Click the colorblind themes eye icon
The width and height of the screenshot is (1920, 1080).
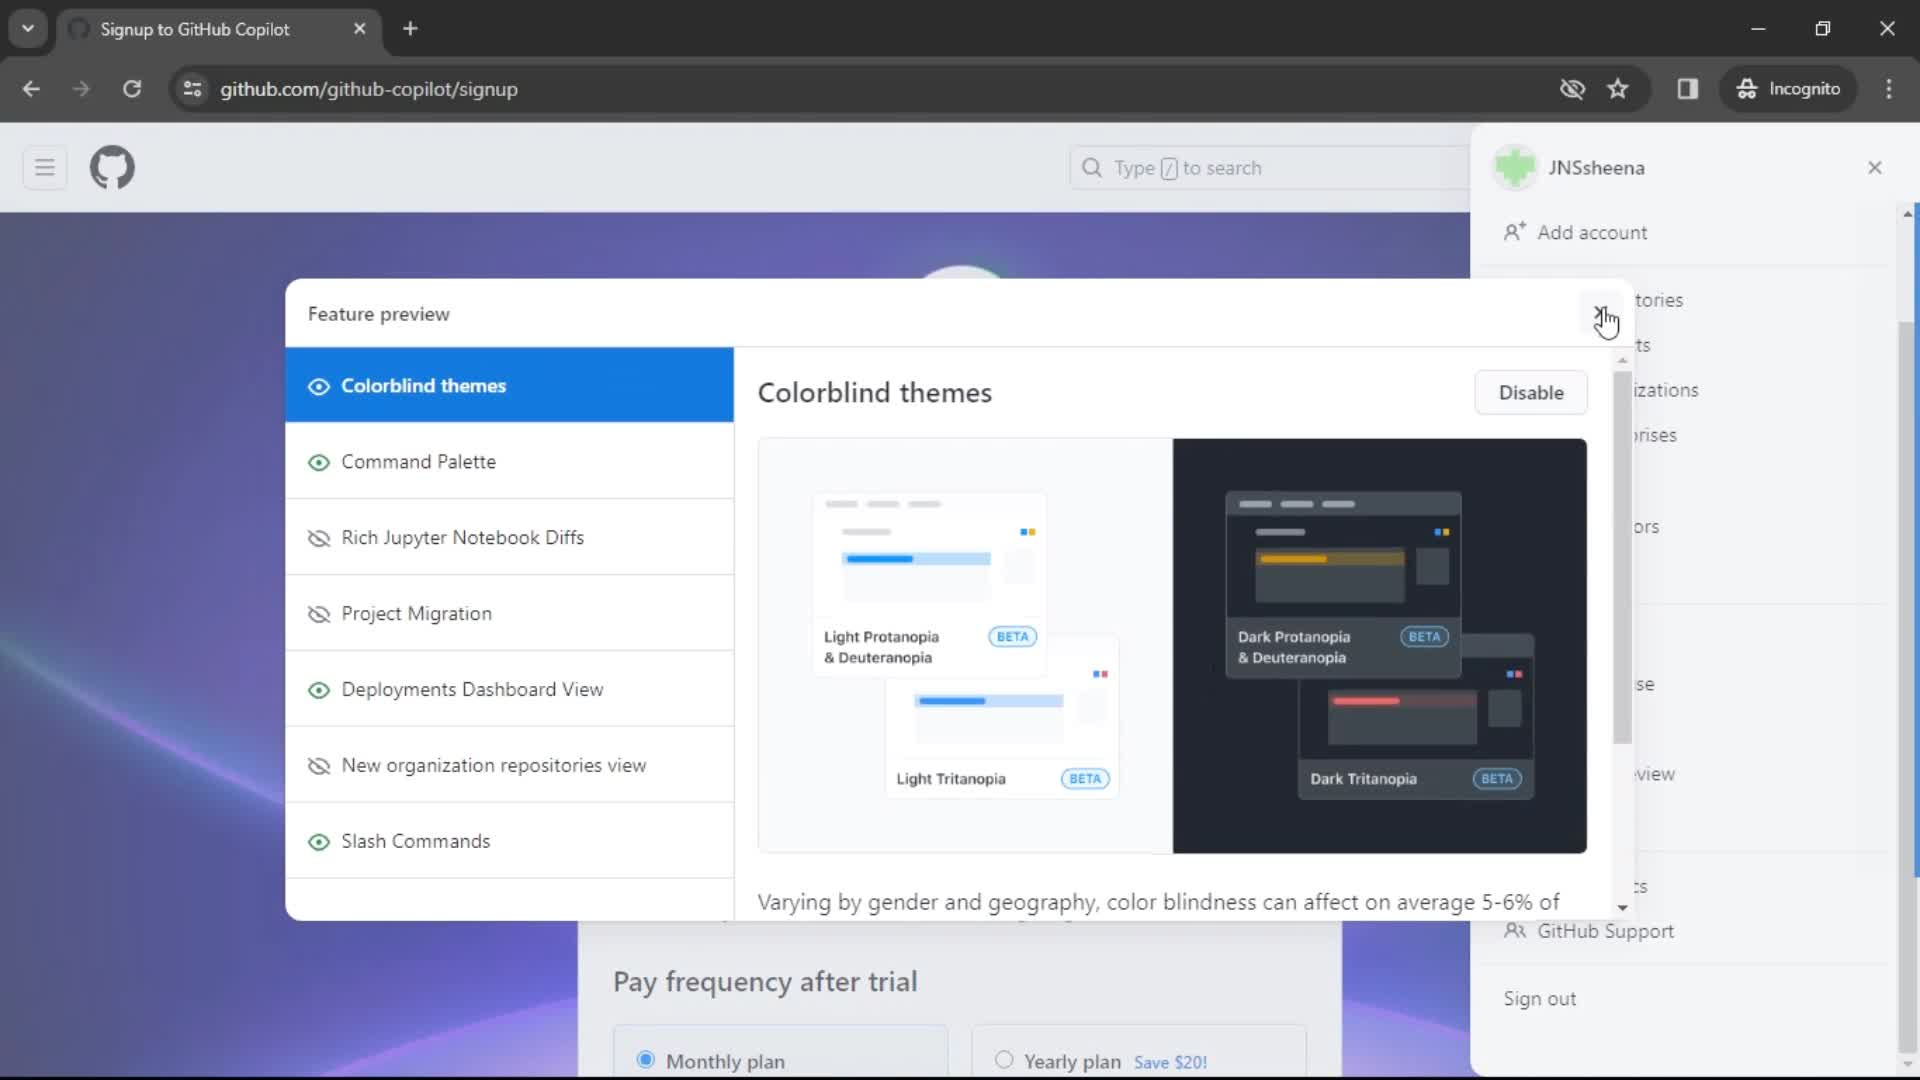[x=318, y=385]
